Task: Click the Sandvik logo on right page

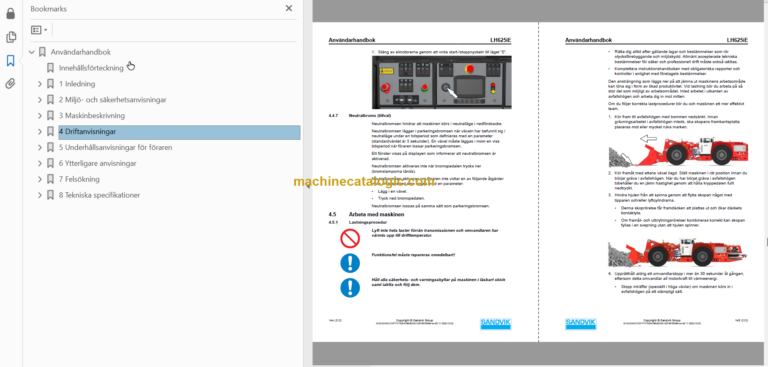Action: 580,323
